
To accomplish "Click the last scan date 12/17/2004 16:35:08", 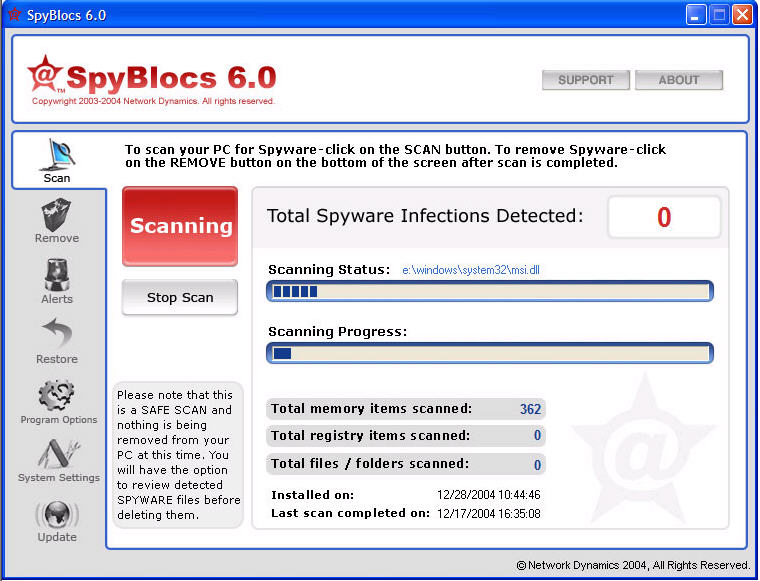I will tap(489, 514).
